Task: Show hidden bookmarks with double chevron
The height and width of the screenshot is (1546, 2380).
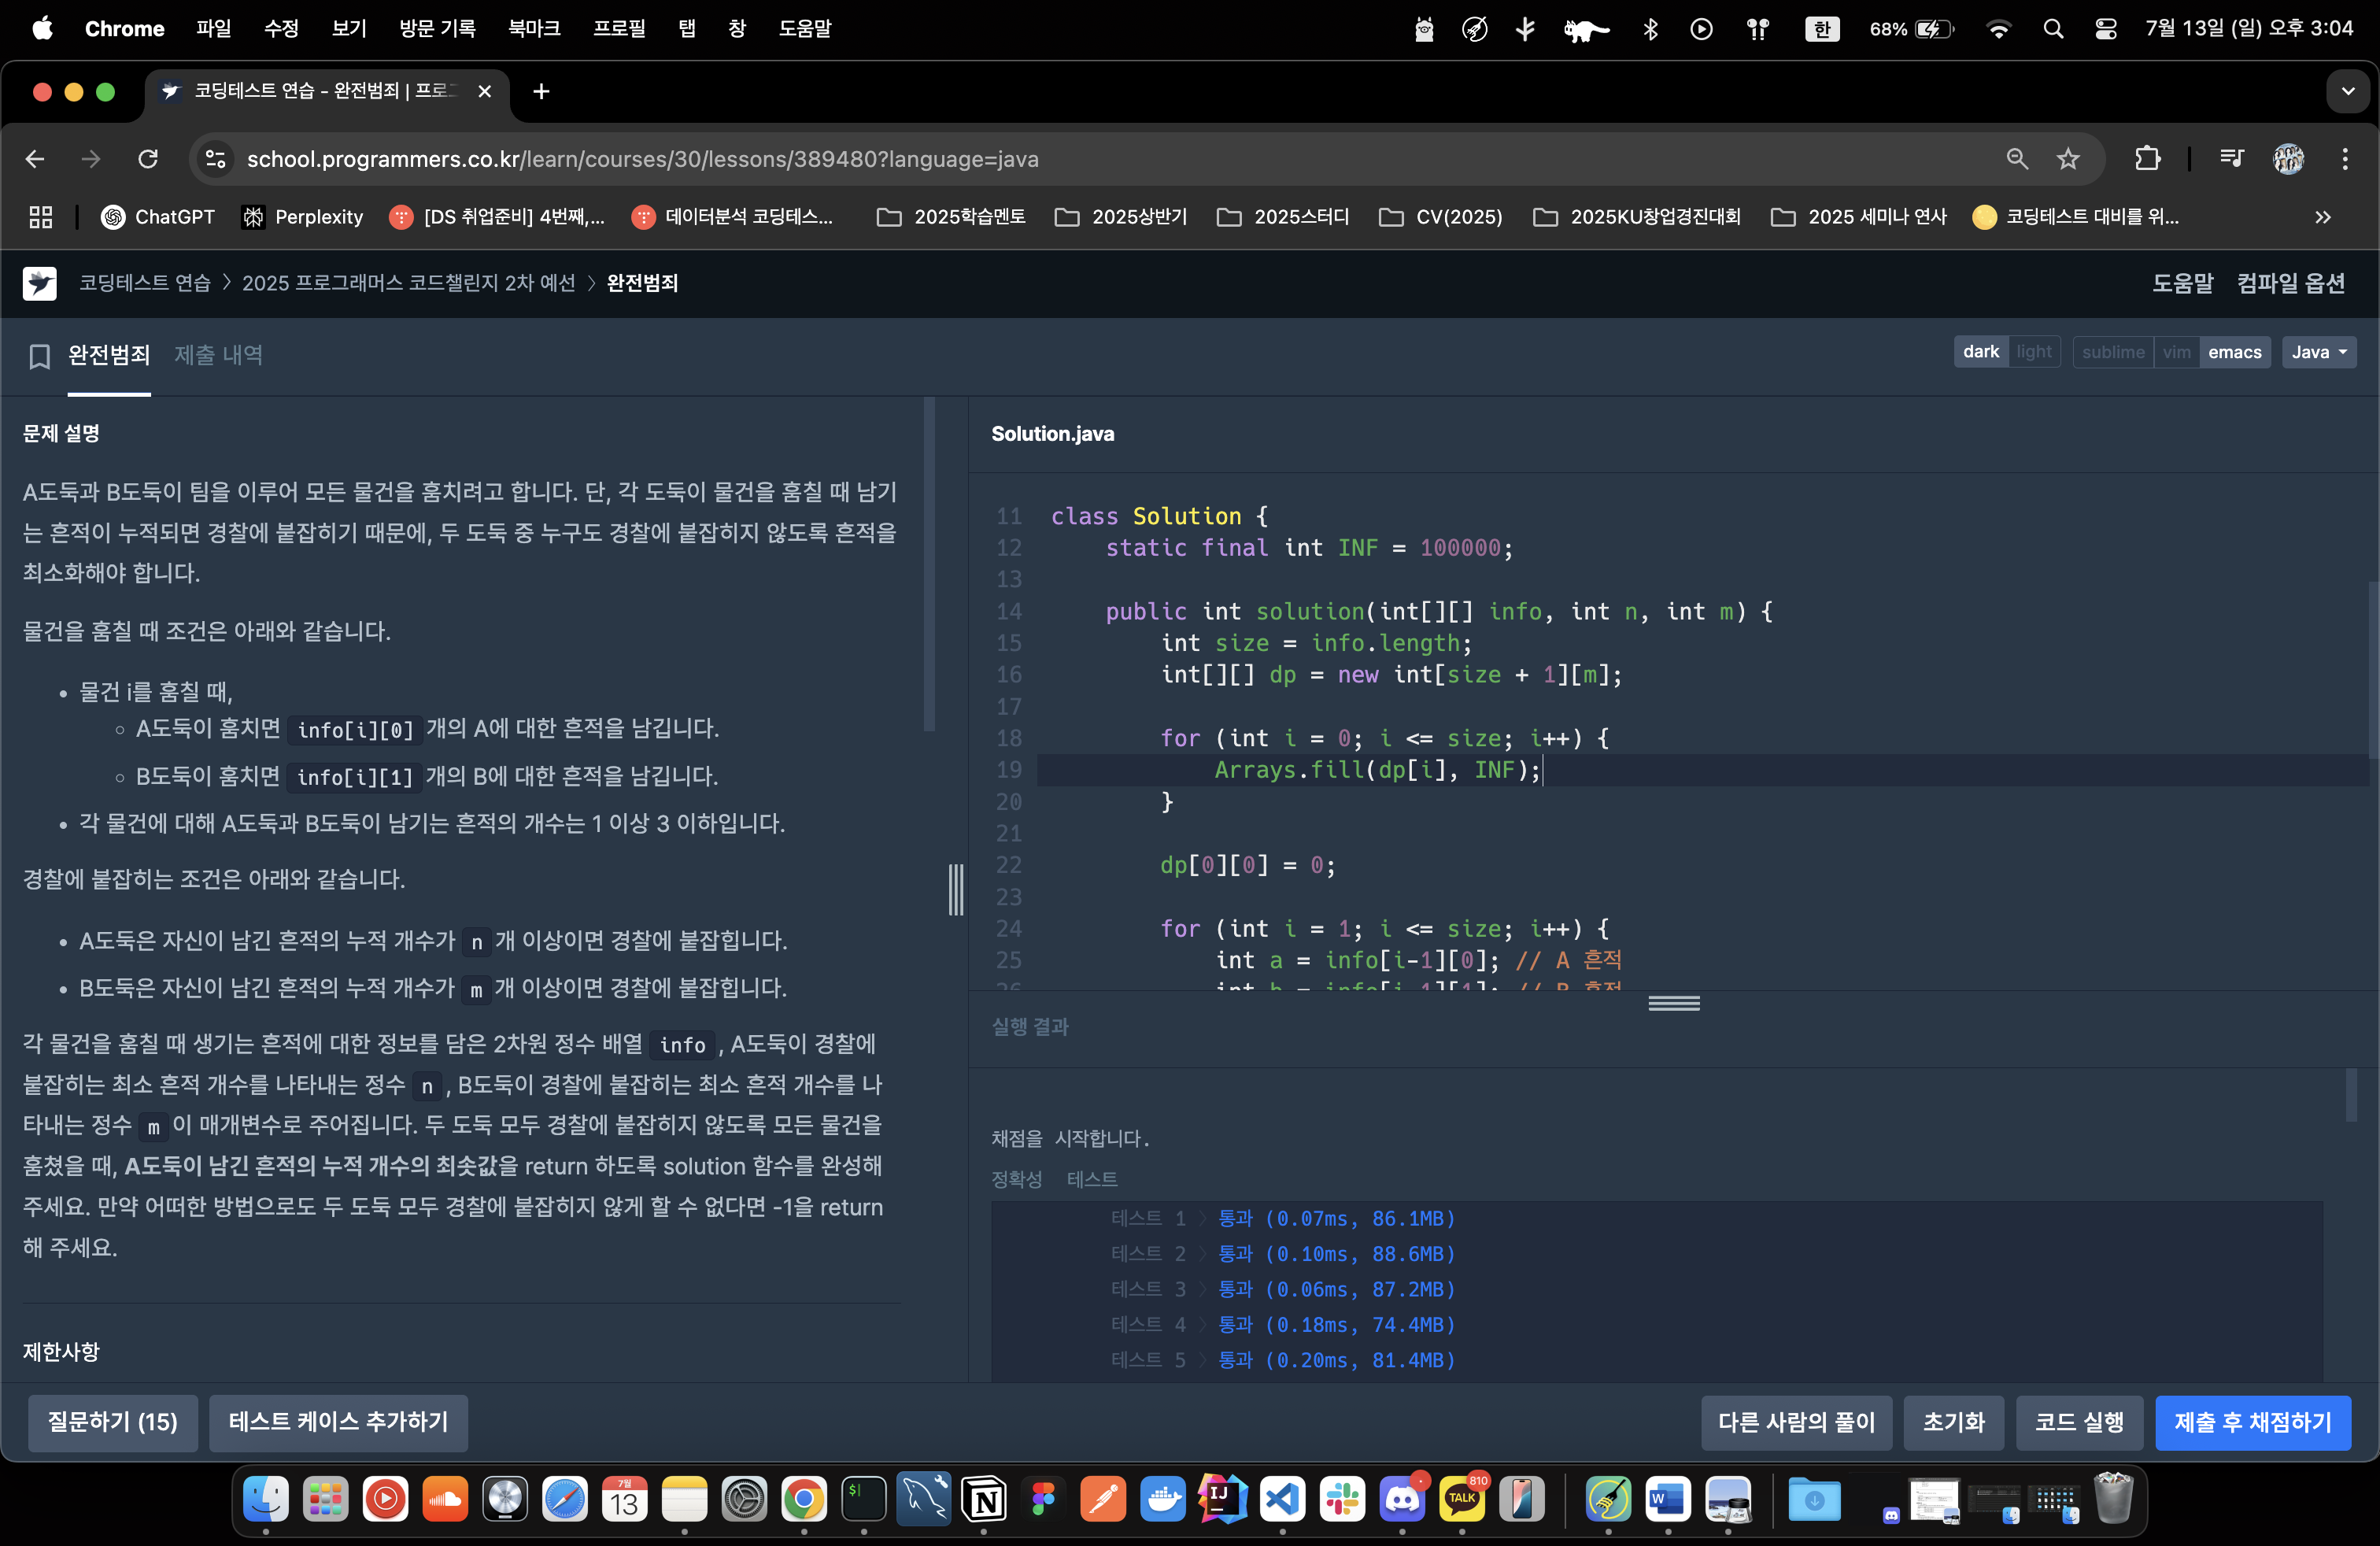Action: 2323,217
